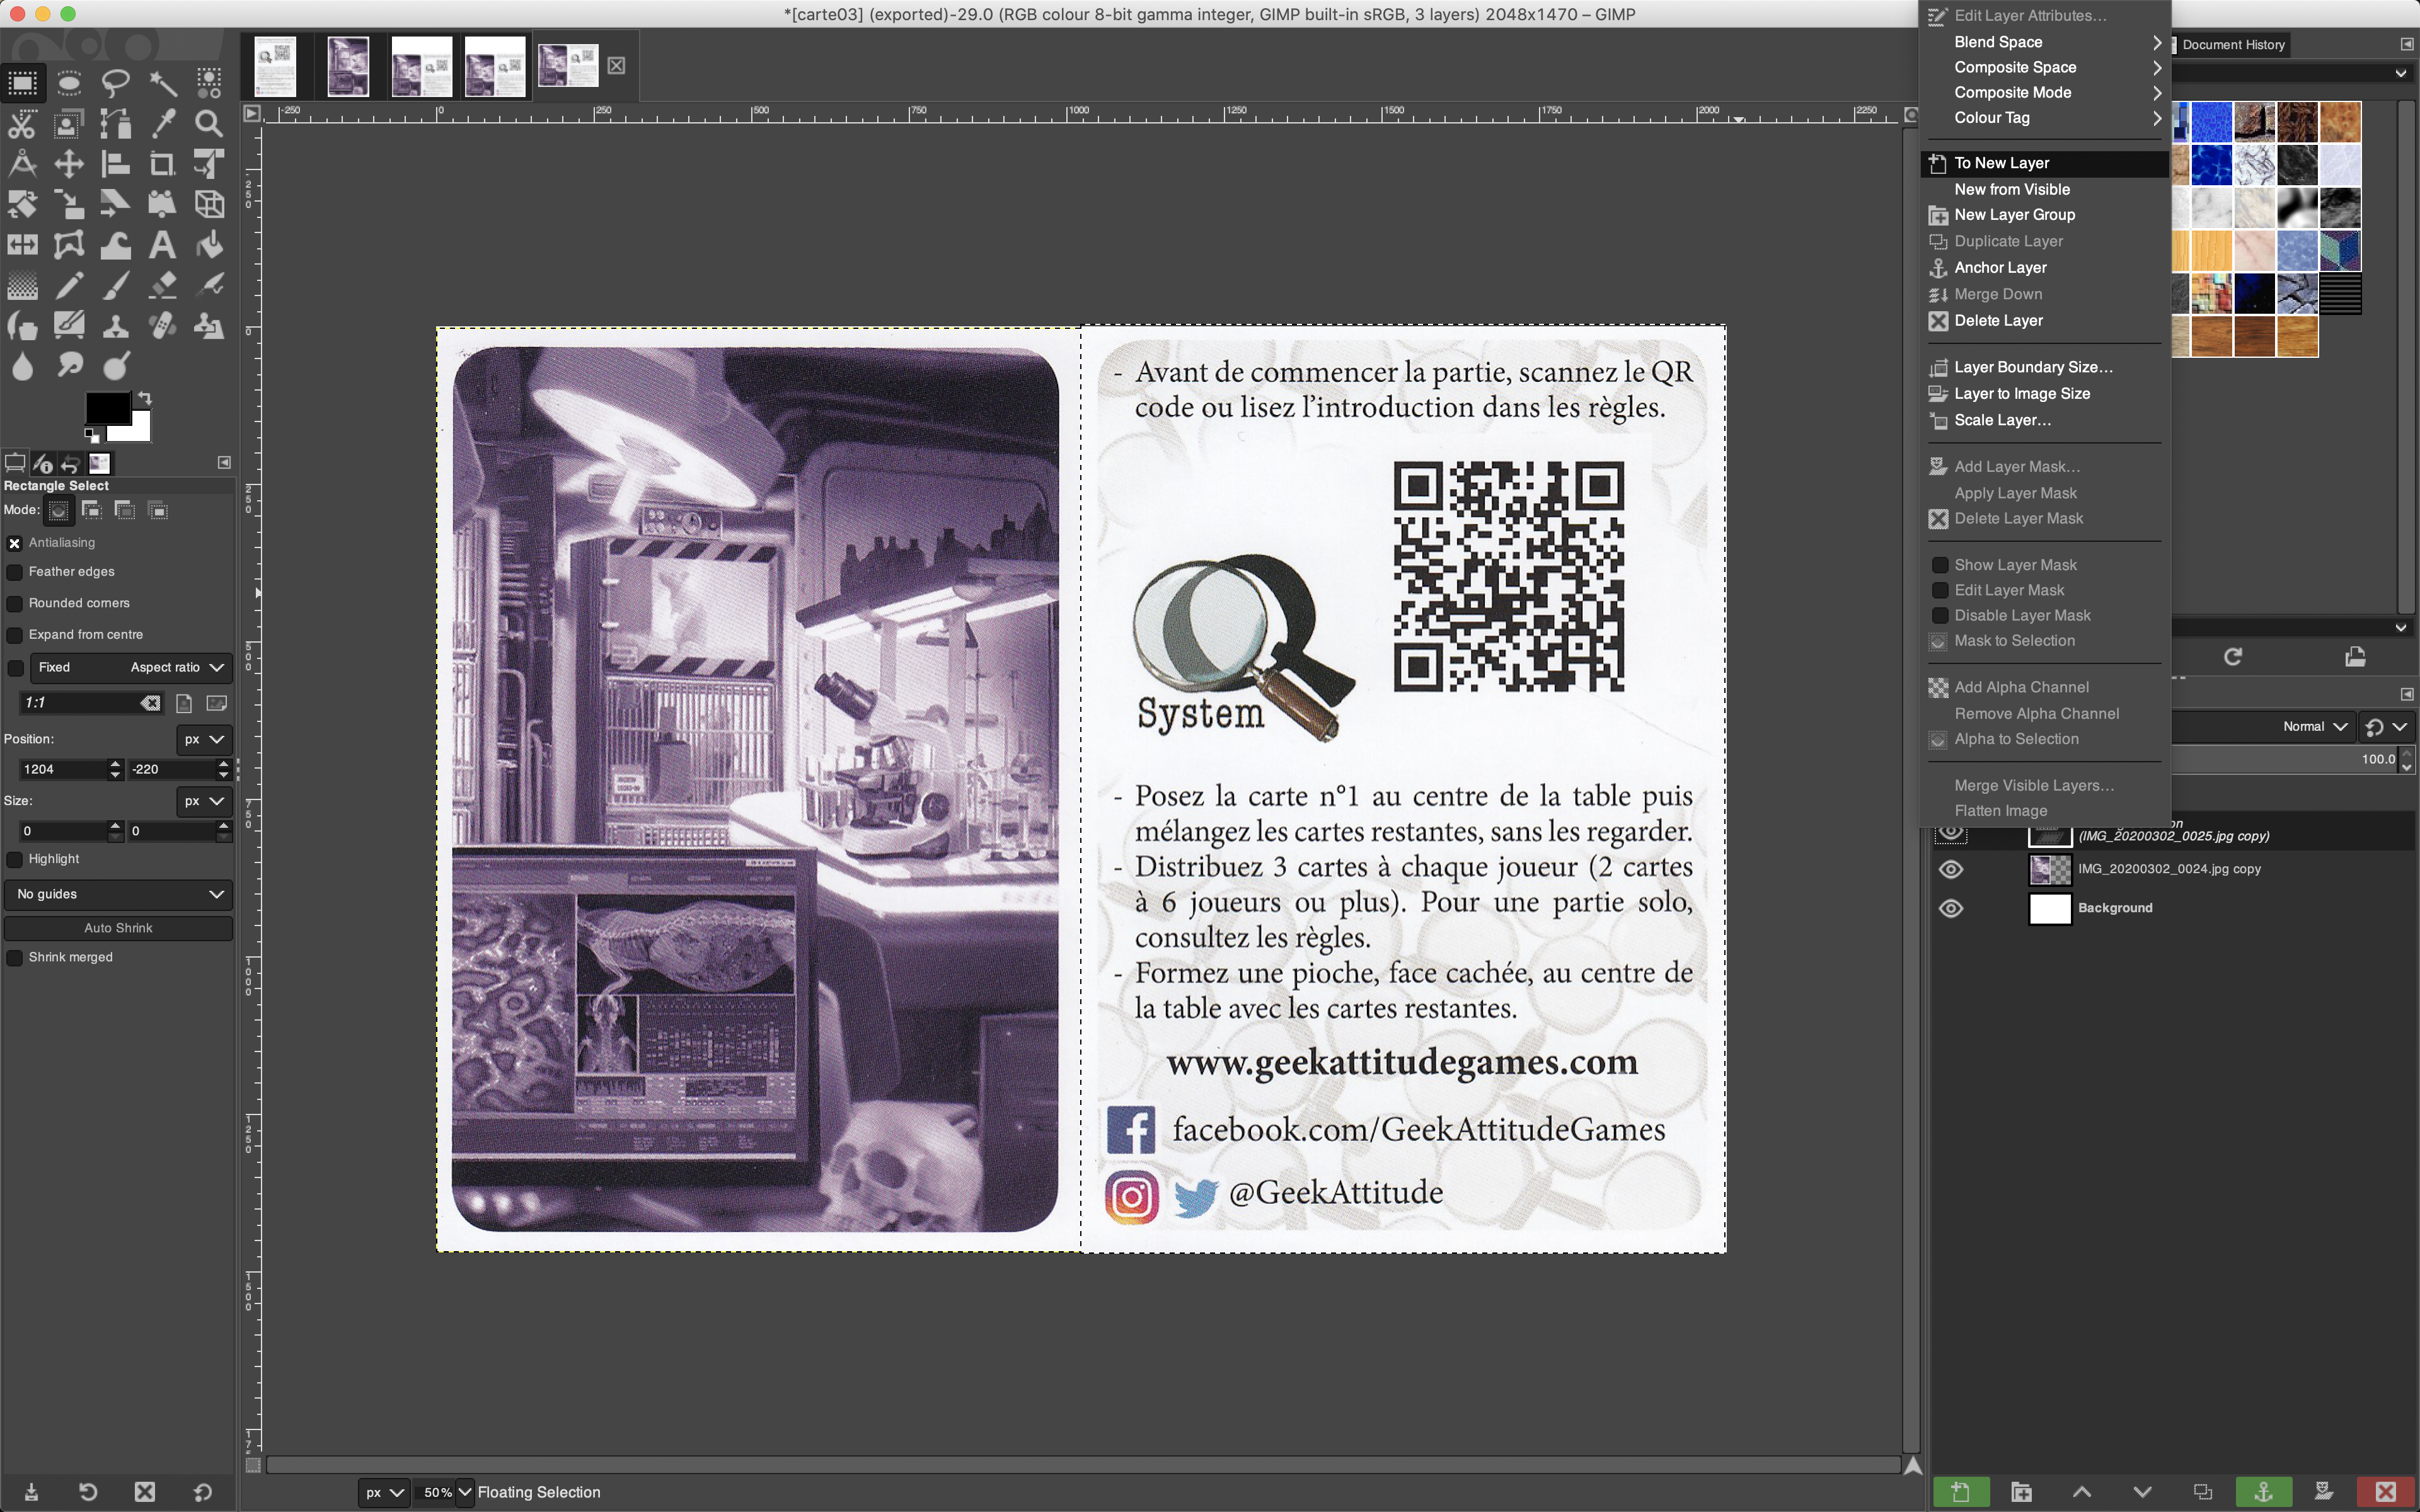Screen dimensions: 2420x1512
Task: Select the Colour Picker eyedropper tool
Action: (162, 124)
